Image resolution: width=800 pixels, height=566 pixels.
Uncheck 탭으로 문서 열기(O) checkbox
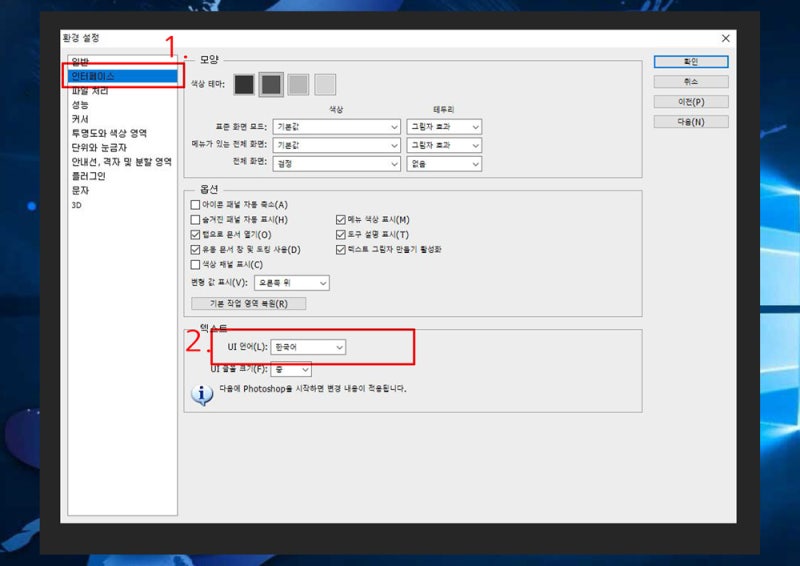tap(195, 235)
